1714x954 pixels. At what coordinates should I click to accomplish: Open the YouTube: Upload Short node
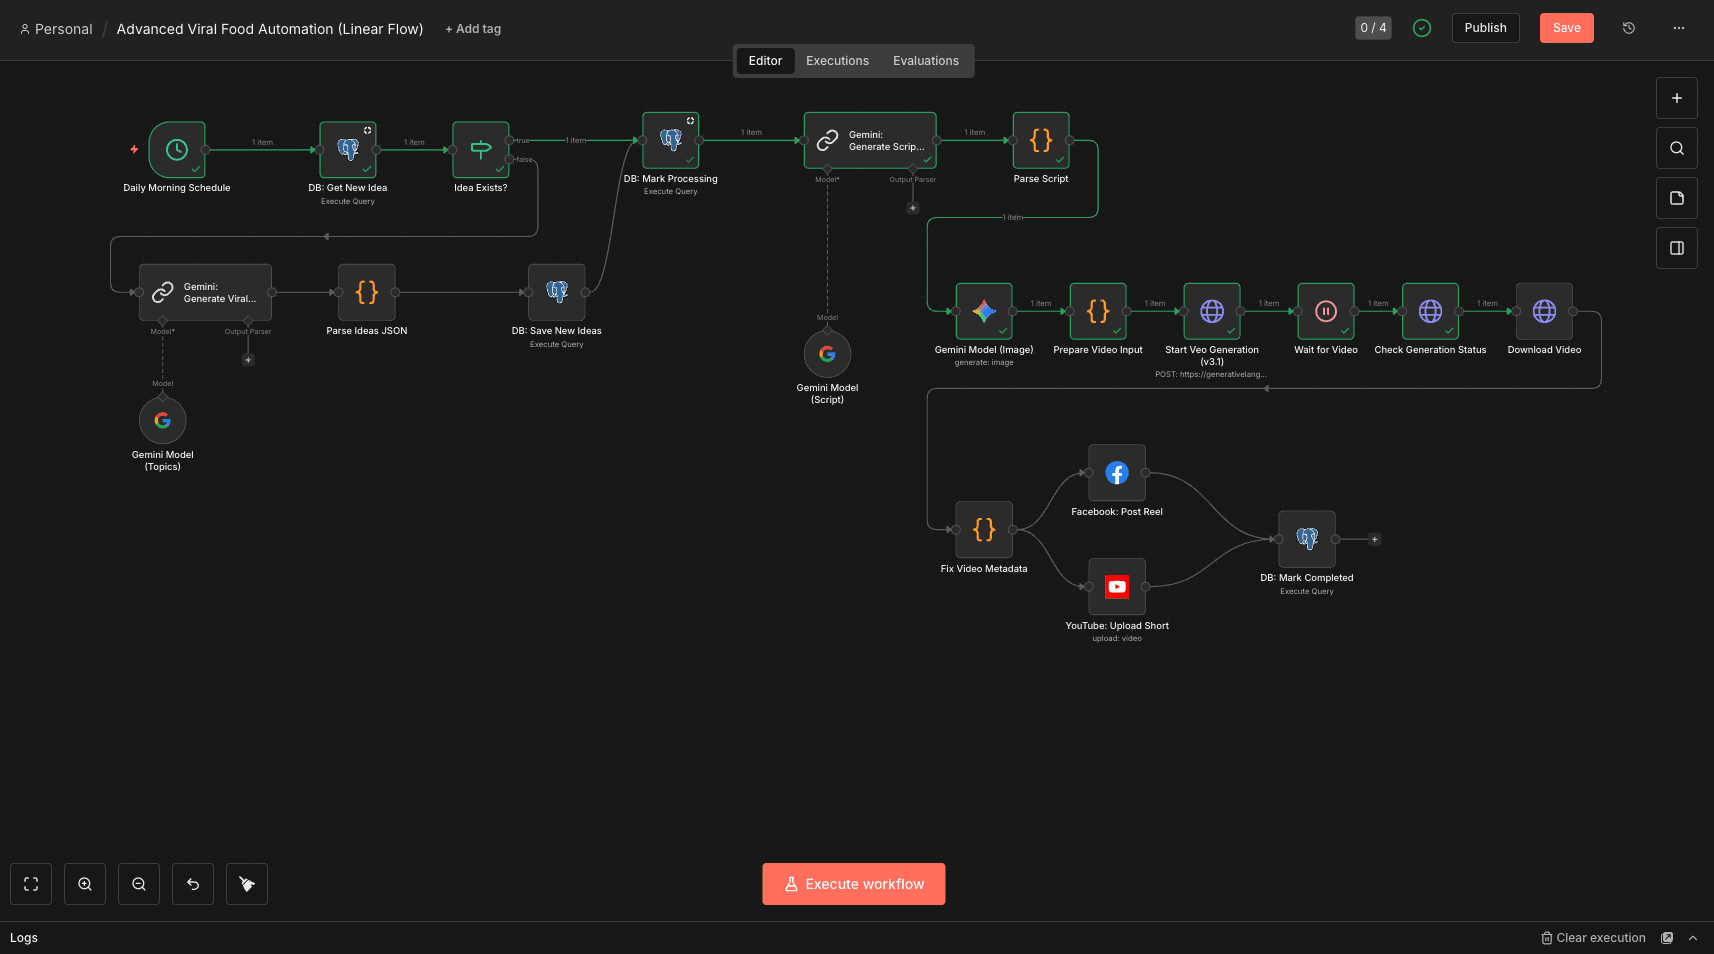(1116, 587)
